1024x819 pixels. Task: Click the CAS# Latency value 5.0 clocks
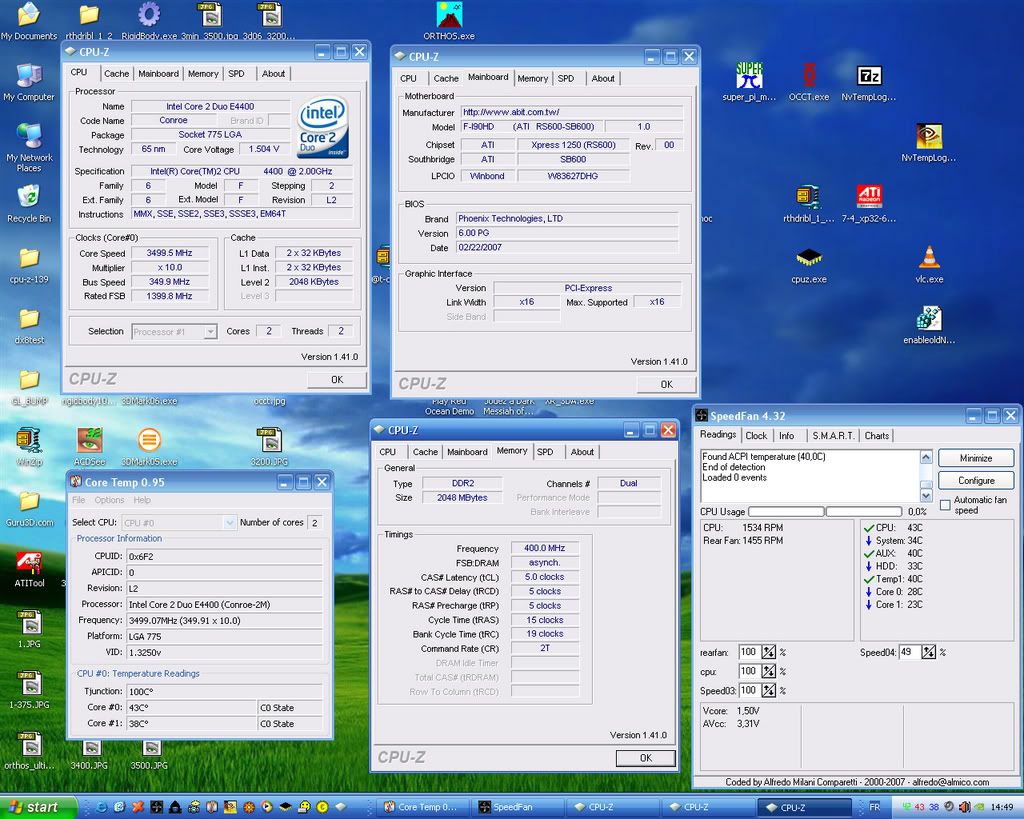point(545,577)
